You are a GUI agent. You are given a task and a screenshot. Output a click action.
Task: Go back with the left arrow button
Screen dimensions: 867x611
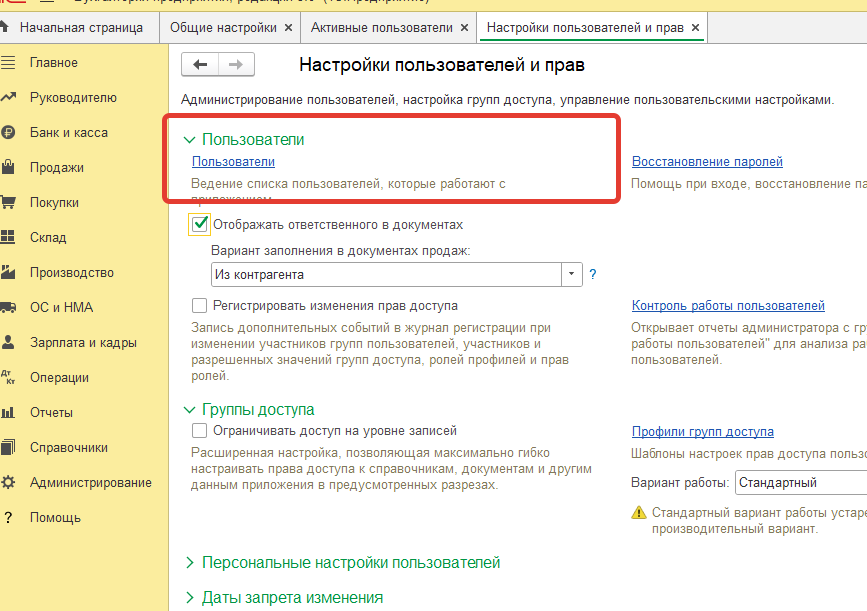coord(200,65)
